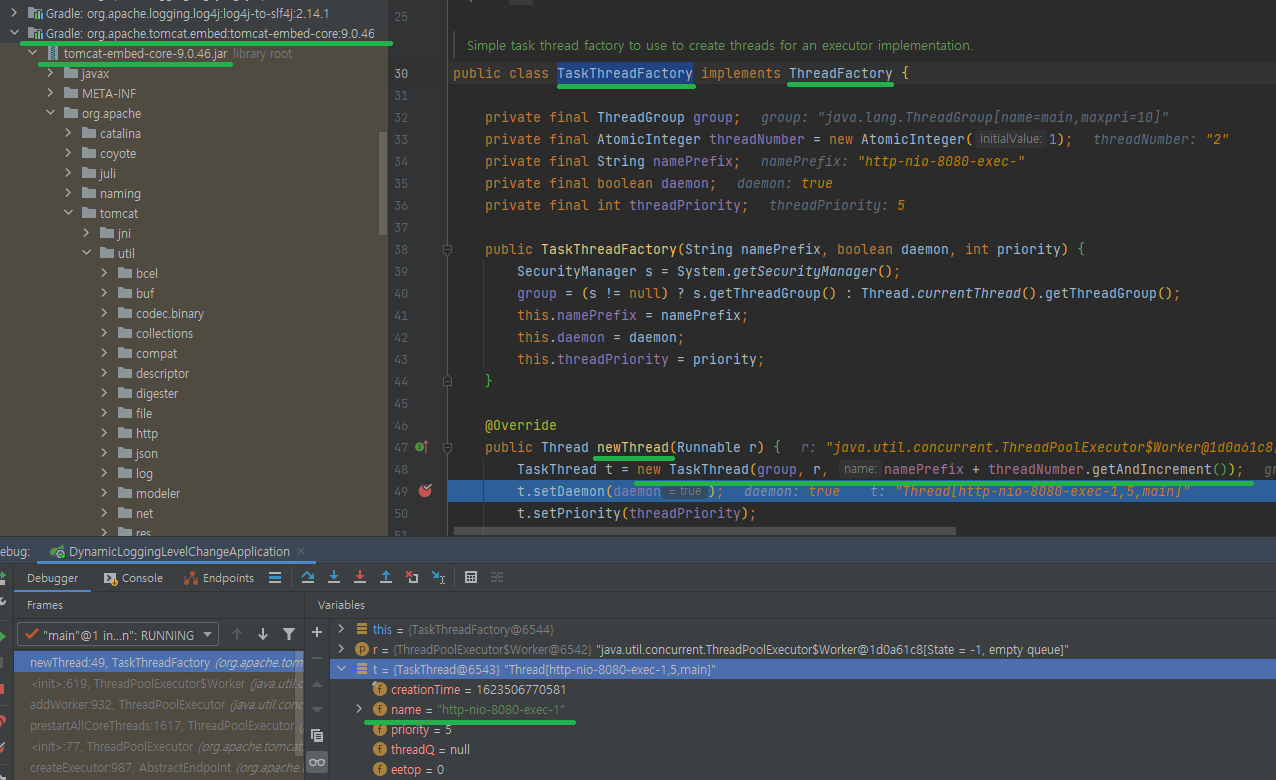
Task: Select the naming package in tree
Action: click(x=120, y=193)
